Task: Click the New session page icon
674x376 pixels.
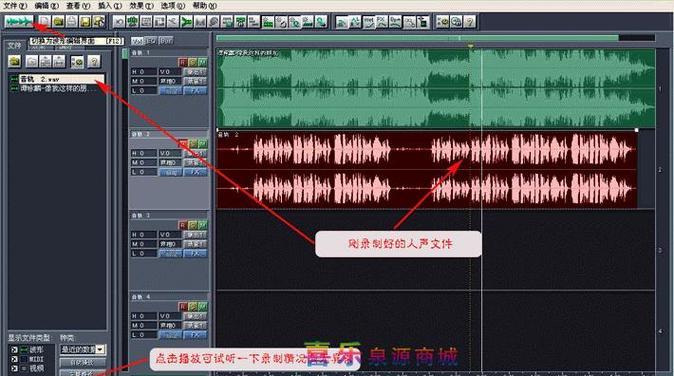Action: coord(45,21)
